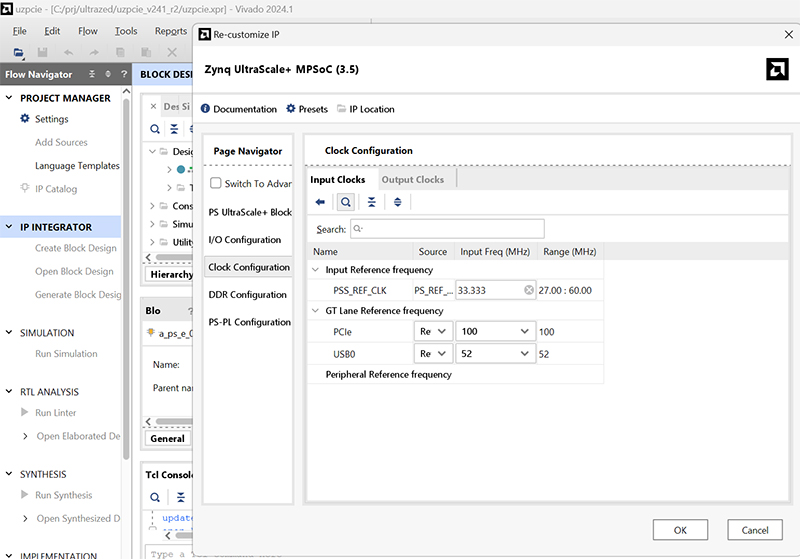
Task: Switch to the Output Clocks tab
Action: pyautogui.click(x=412, y=180)
